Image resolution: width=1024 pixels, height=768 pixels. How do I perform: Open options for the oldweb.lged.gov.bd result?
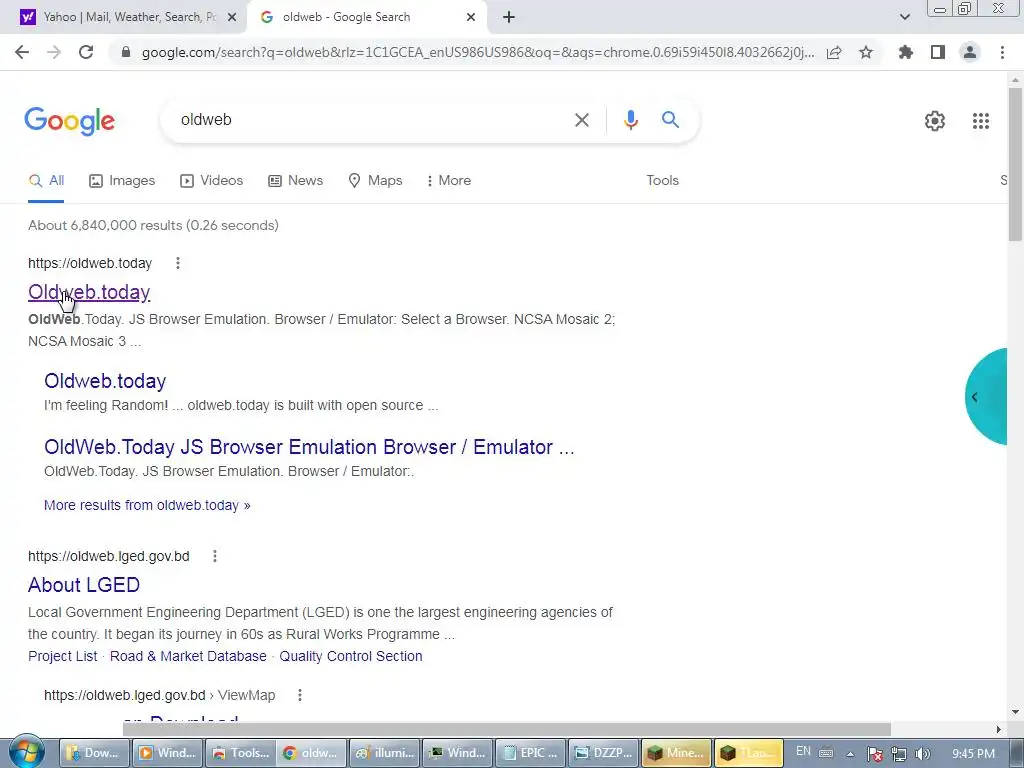point(215,556)
